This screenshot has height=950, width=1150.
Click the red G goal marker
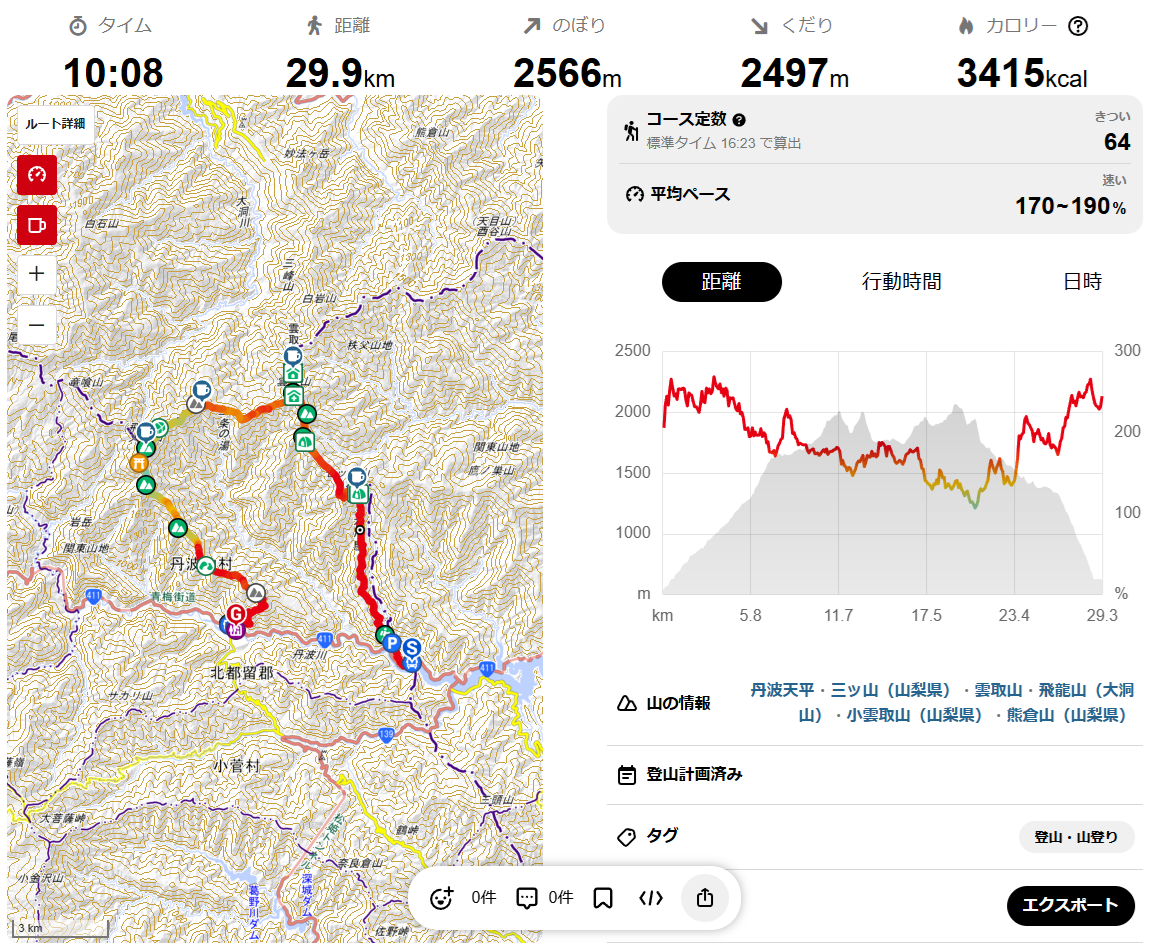pos(237,614)
